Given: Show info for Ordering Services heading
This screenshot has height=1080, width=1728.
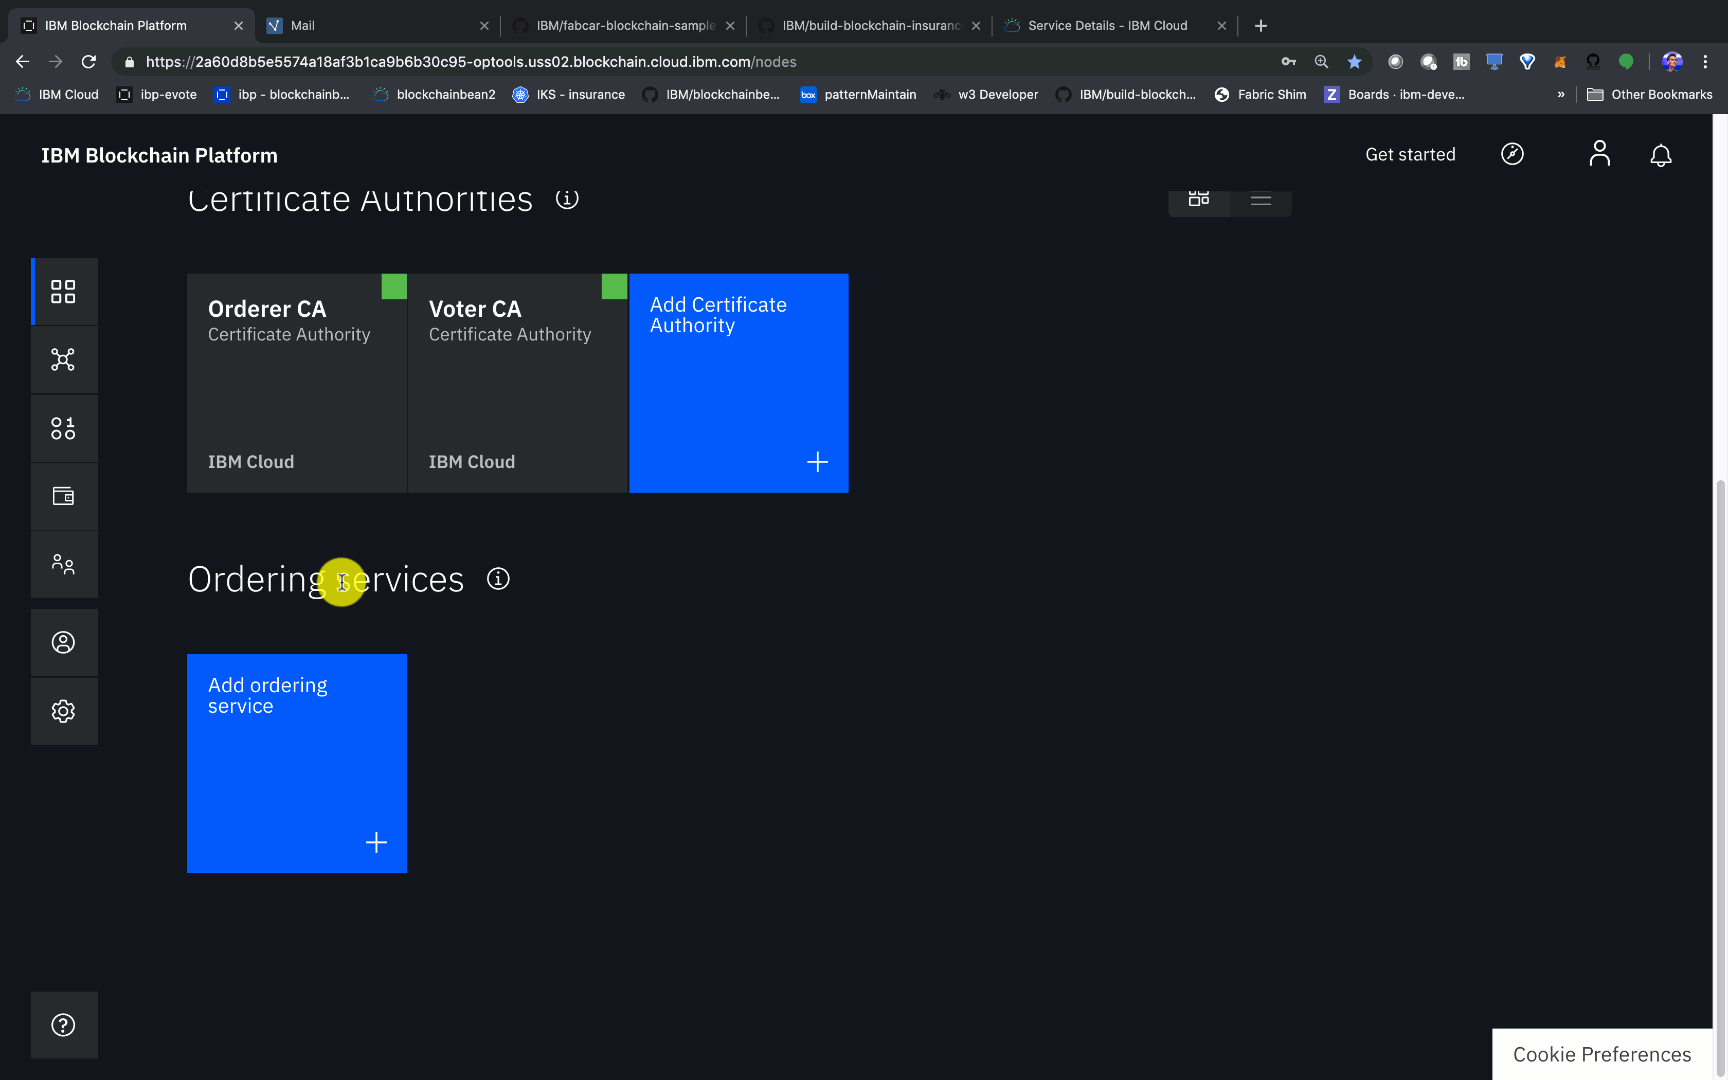Looking at the screenshot, I should tap(498, 579).
